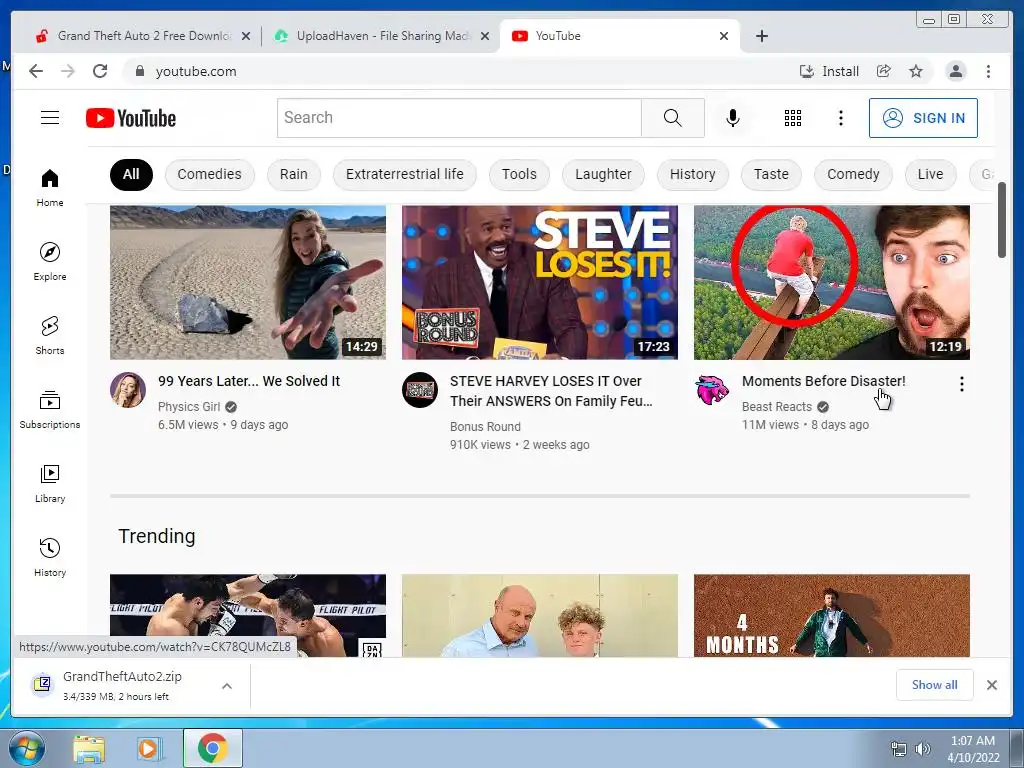Click the YouTube logo
Image resolution: width=1024 pixels, height=768 pixels.
tap(131, 118)
